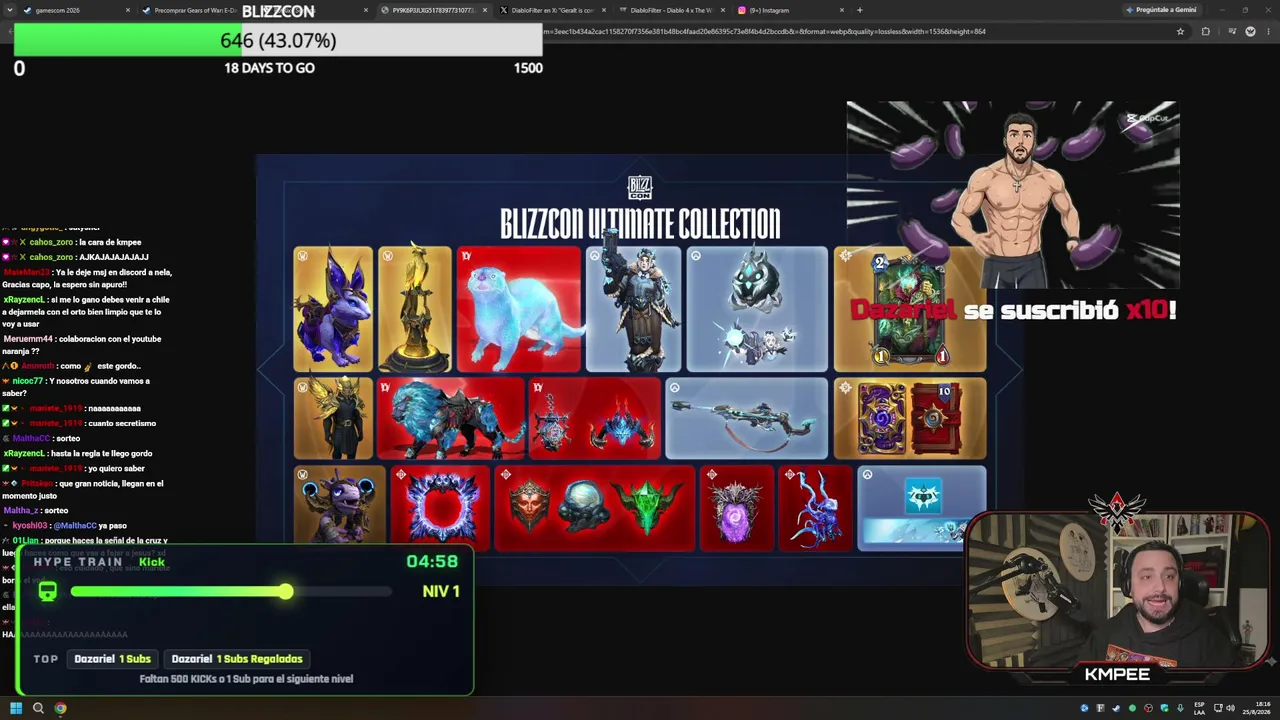
Task: Click the blue tentacle creature card
Action: 815,507
